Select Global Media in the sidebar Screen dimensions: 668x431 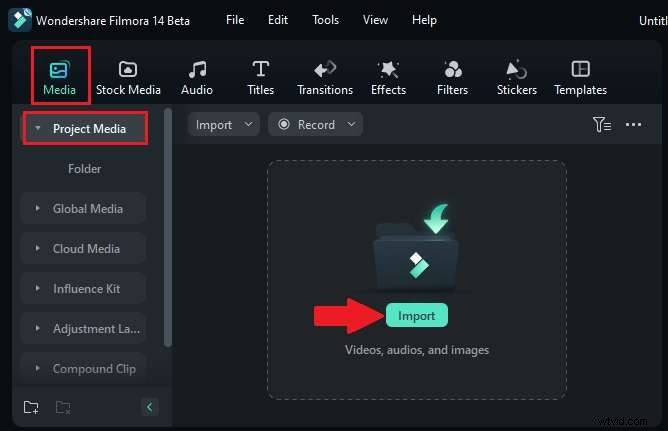(x=84, y=208)
